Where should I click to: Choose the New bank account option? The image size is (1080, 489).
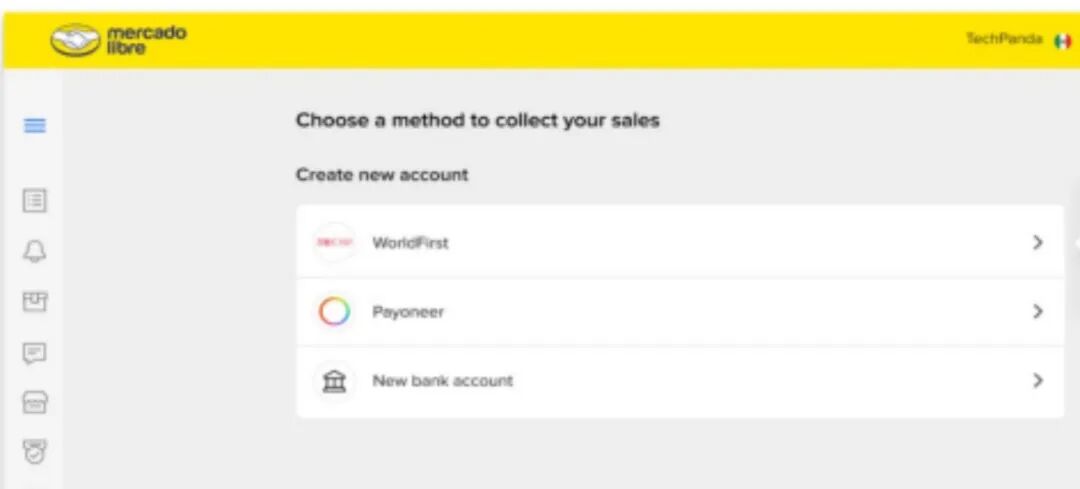point(442,381)
